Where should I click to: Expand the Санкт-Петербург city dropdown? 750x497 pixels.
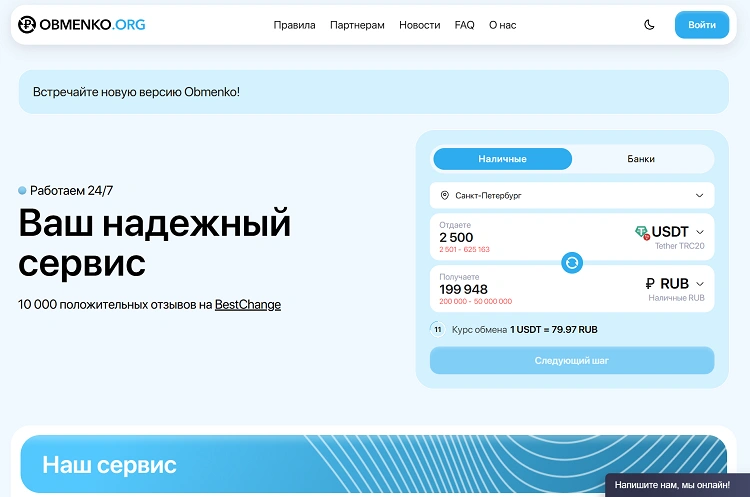(572, 195)
